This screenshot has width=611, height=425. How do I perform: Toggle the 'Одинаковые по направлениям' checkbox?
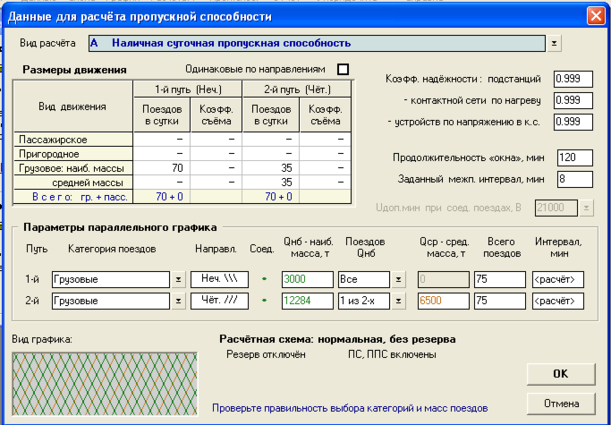point(343,69)
